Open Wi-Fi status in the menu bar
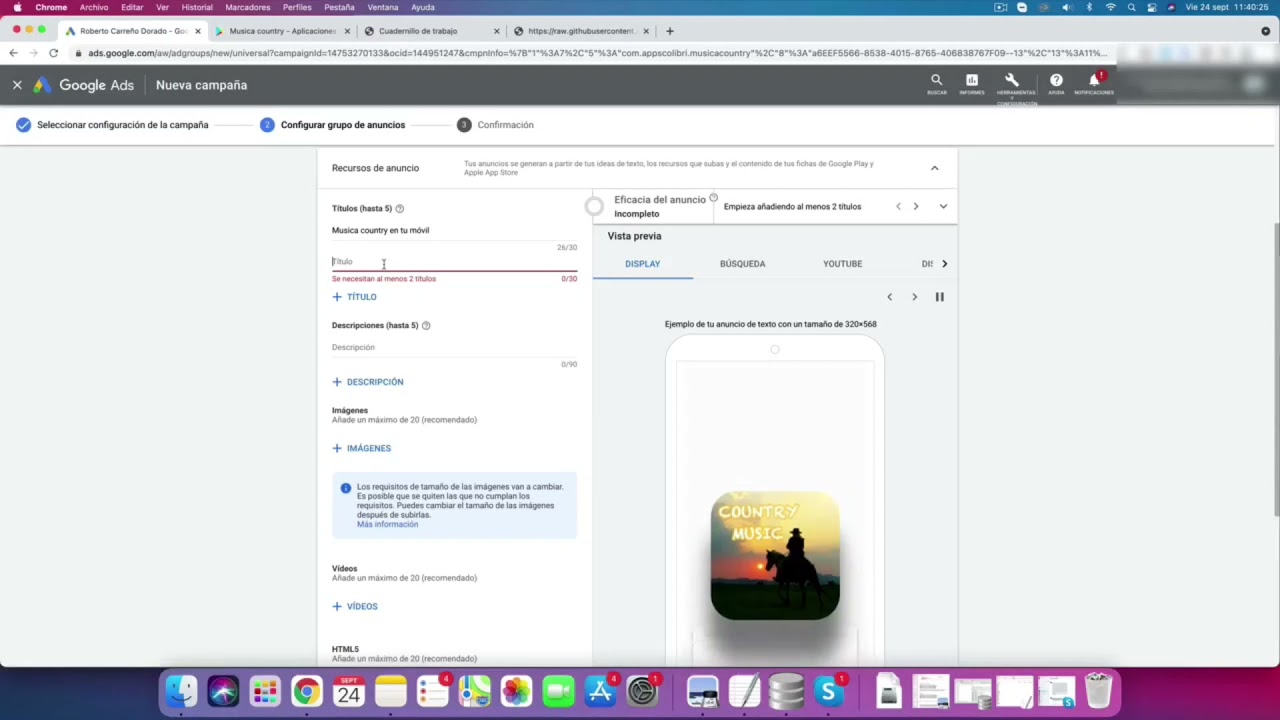The width and height of the screenshot is (1280, 720). click(1110, 7)
